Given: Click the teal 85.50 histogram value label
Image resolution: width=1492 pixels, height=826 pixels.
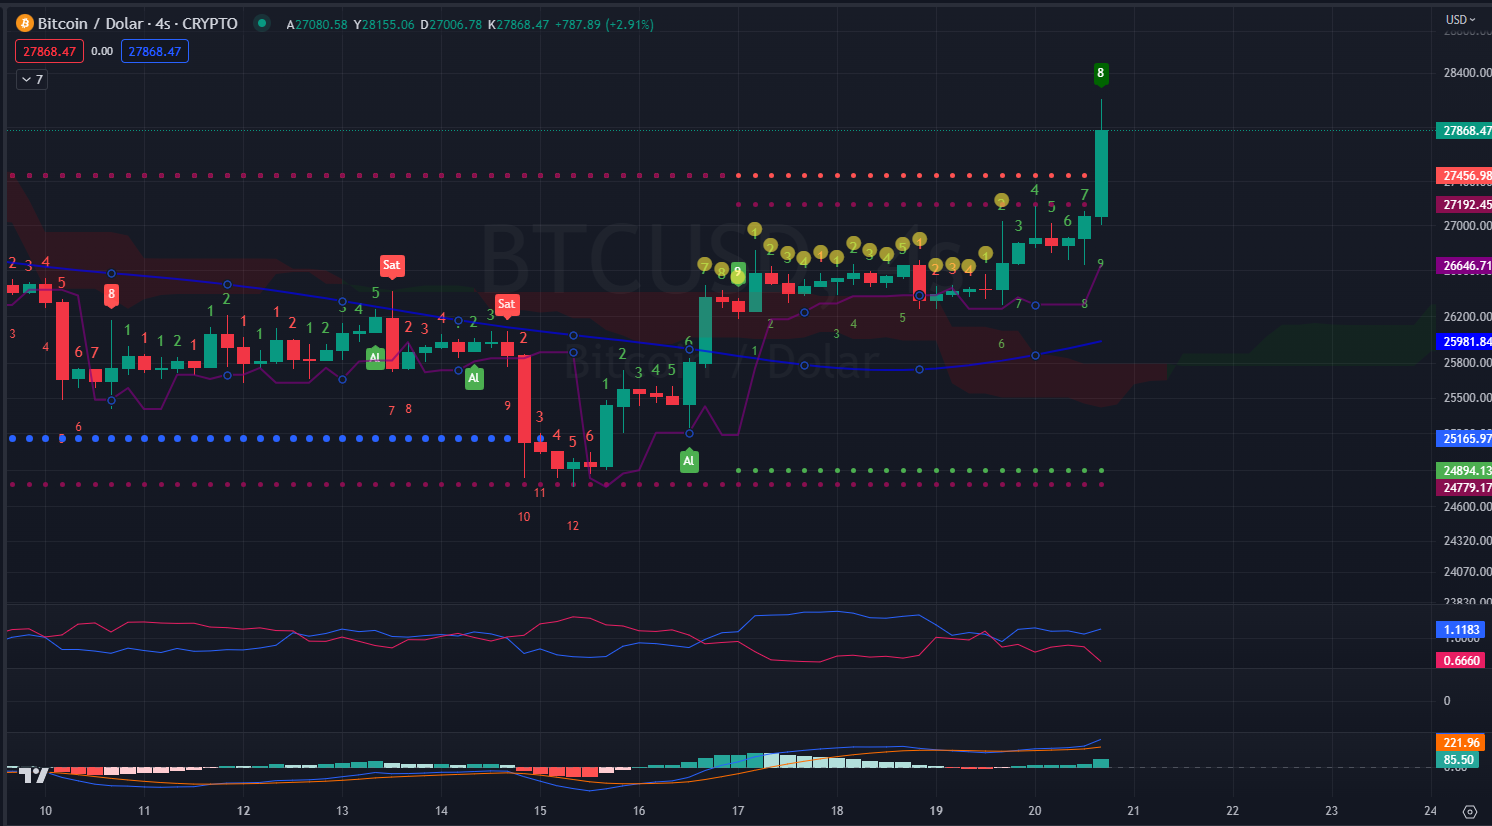Looking at the screenshot, I should [1459, 760].
